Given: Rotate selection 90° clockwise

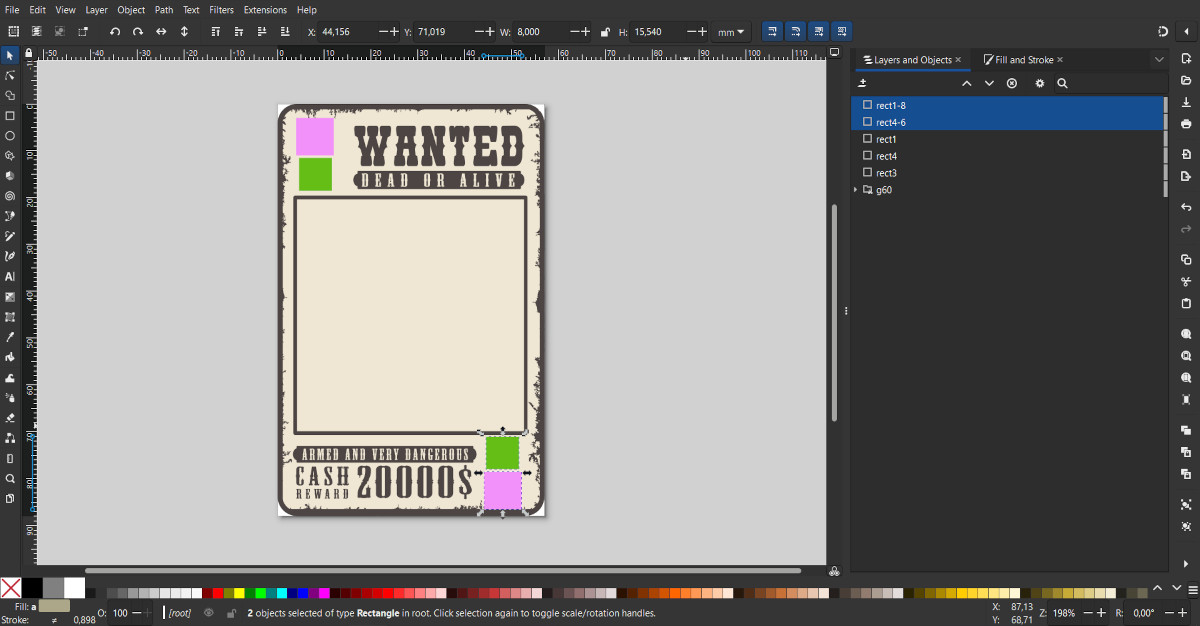Looking at the screenshot, I should point(138,32).
